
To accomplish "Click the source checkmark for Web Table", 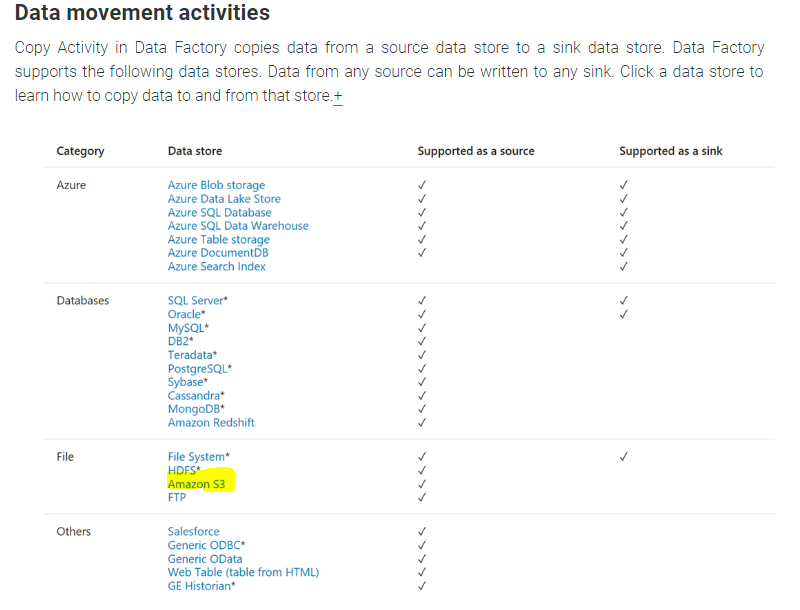I will [422, 572].
